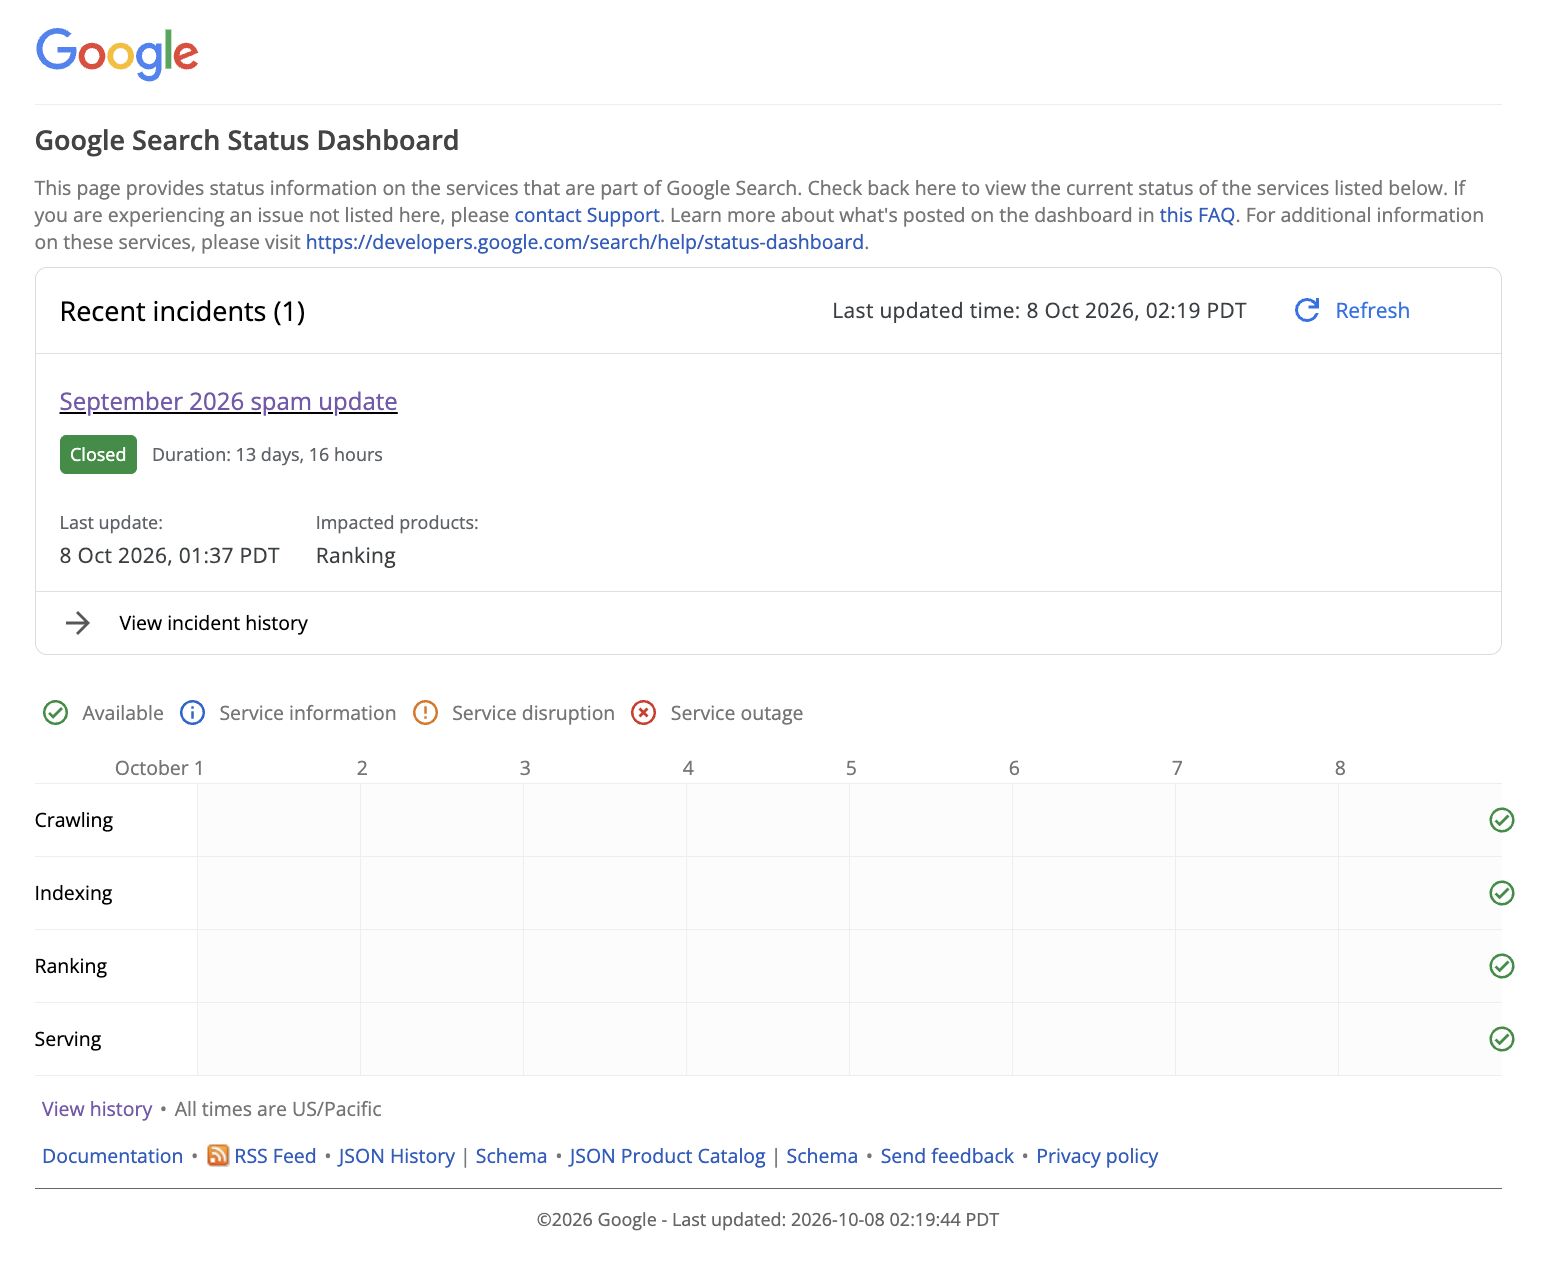1544x1268 pixels.
Task: Click the red Service outage legend icon
Action: tap(643, 713)
